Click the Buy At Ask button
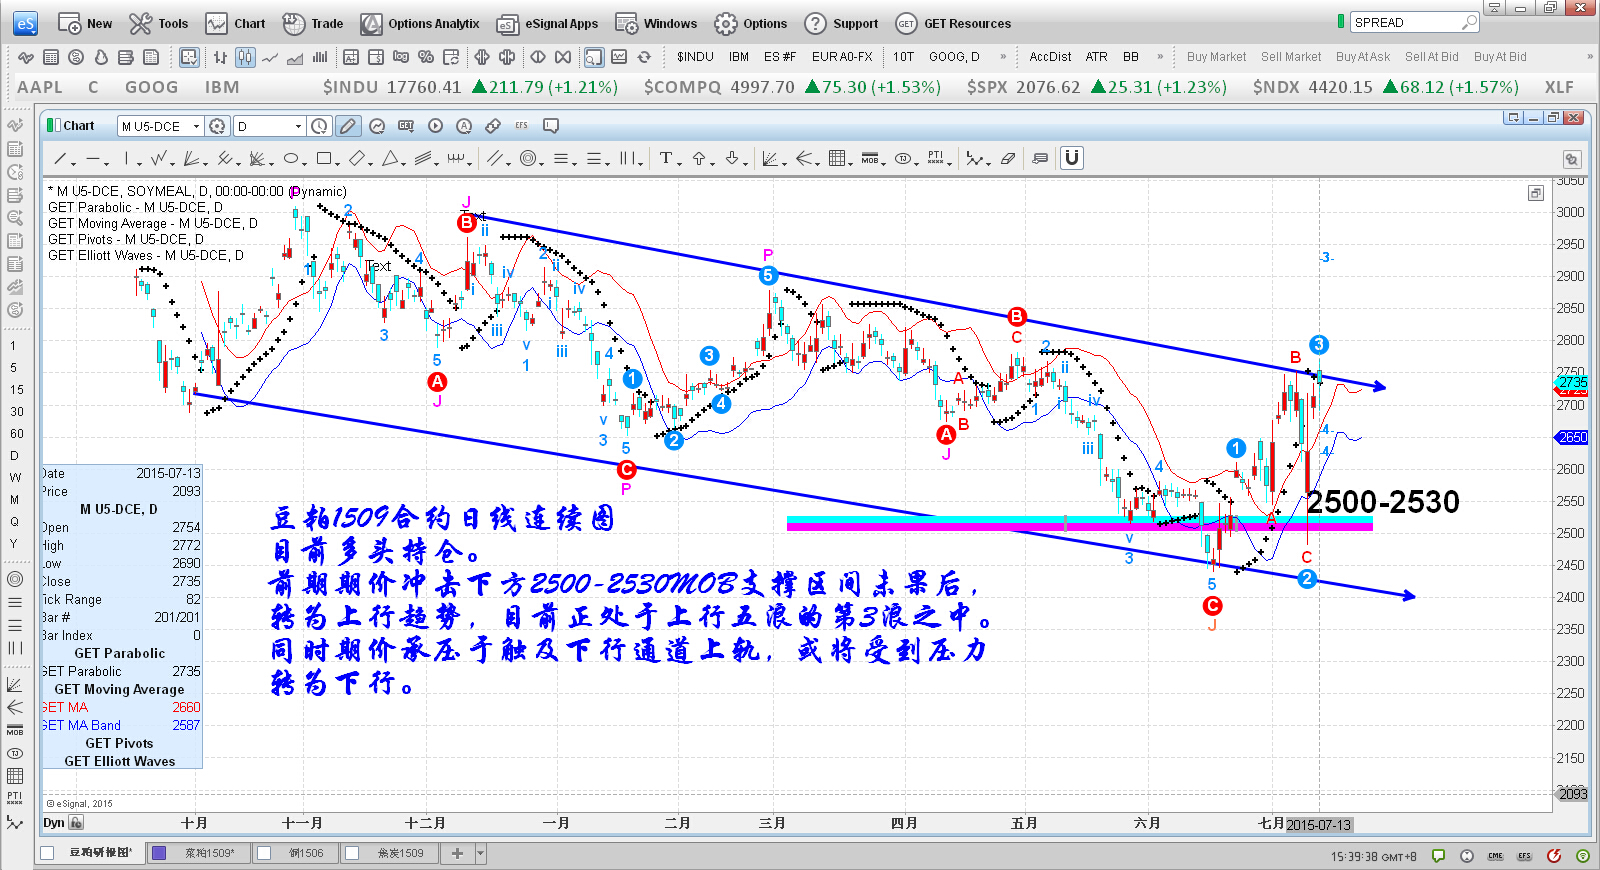1600x870 pixels. [x=1363, y=57]
